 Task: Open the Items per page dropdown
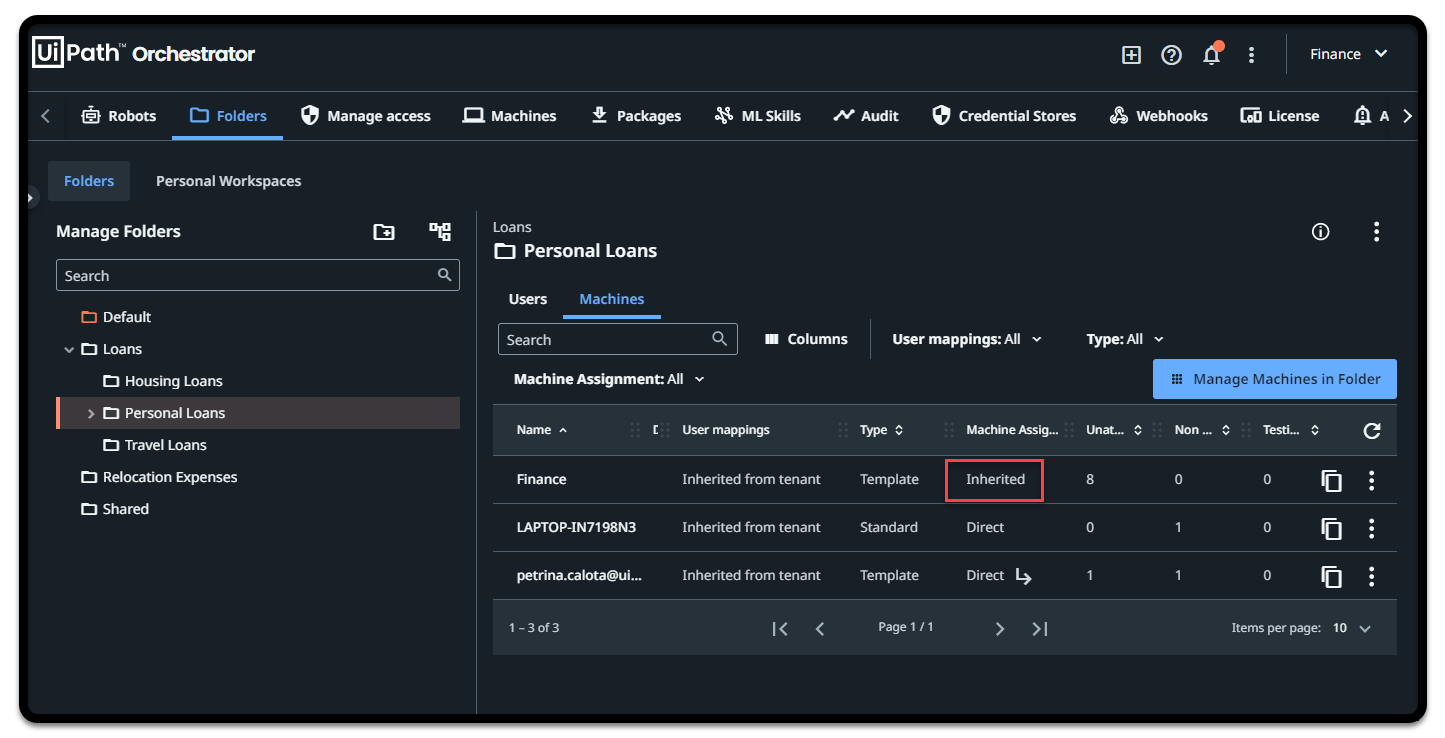click(1351, 628)
